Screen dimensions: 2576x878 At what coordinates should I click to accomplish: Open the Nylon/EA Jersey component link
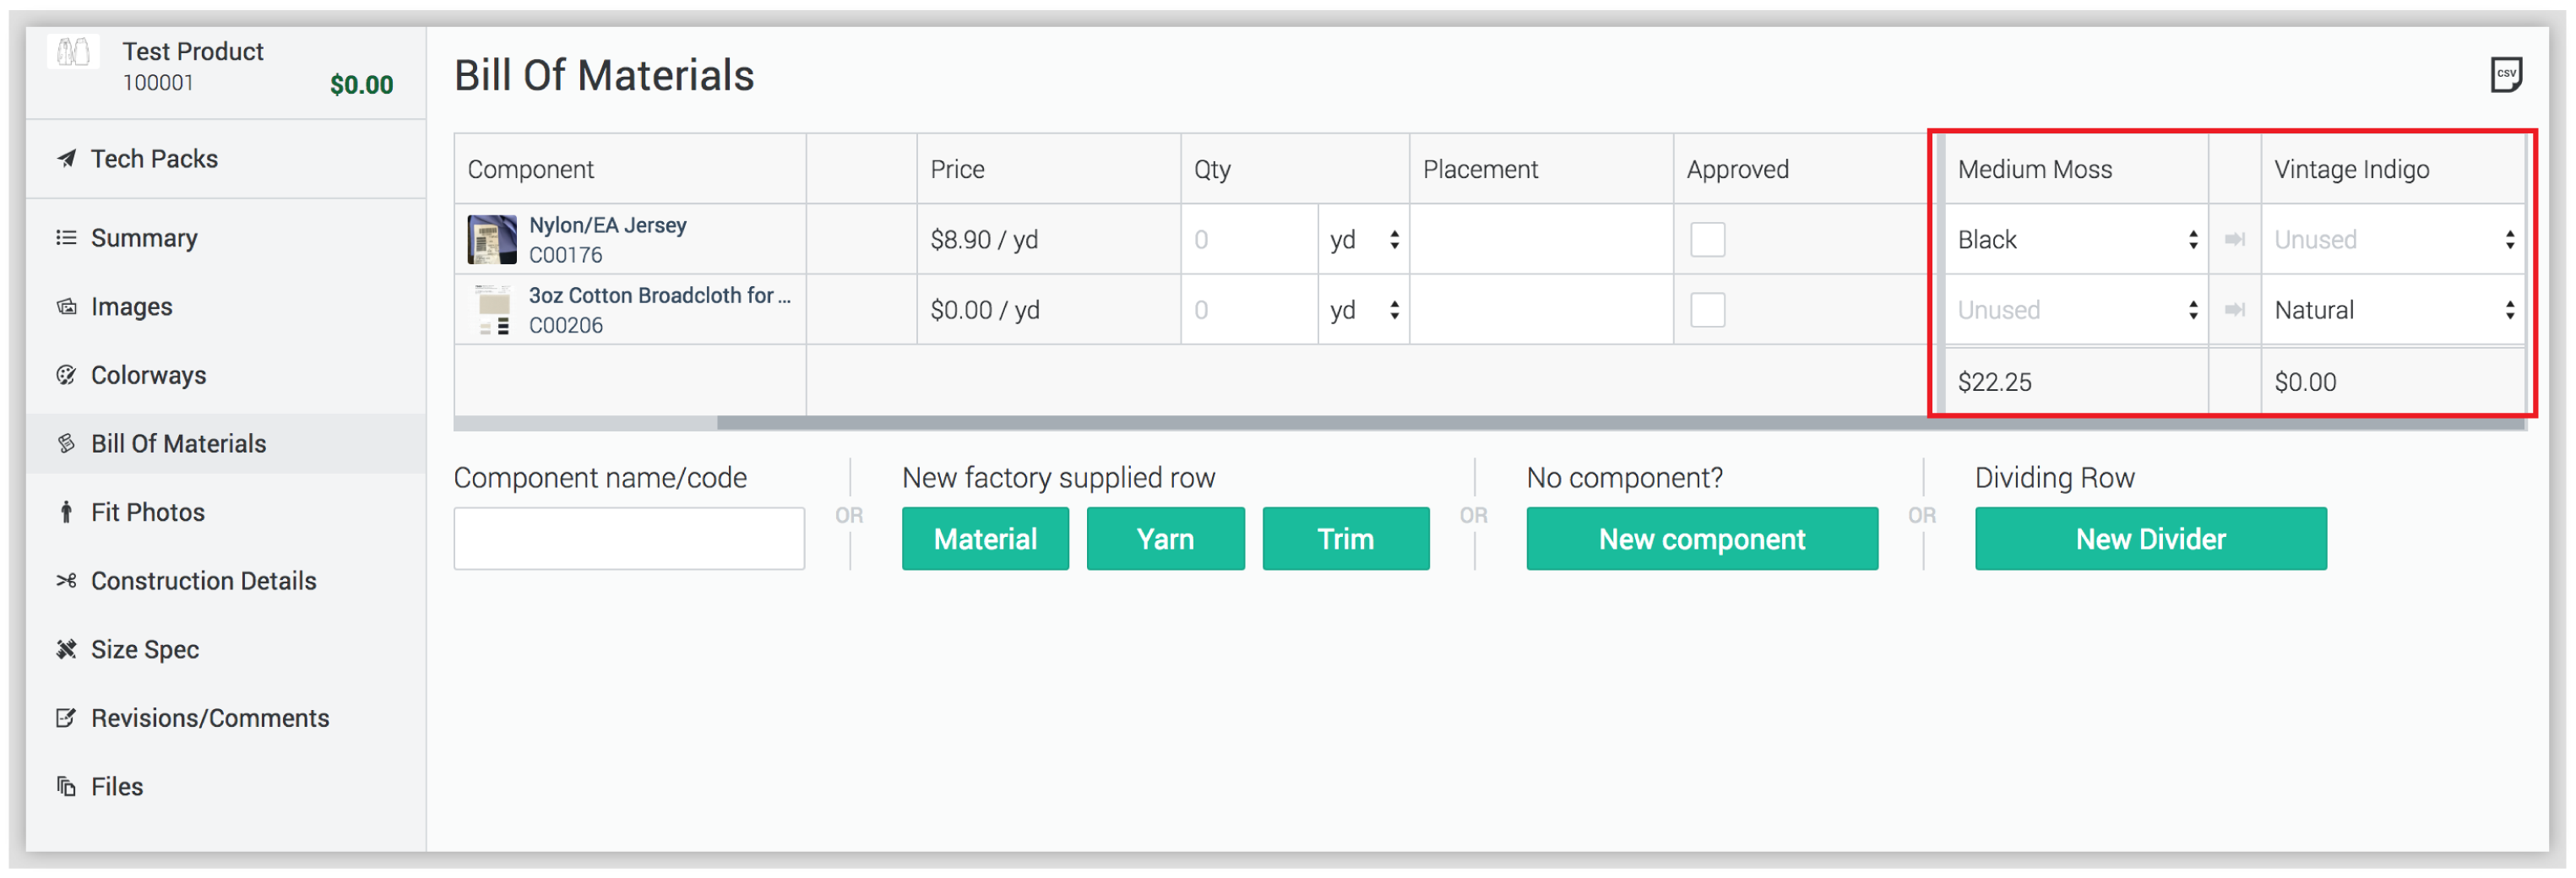607,226
